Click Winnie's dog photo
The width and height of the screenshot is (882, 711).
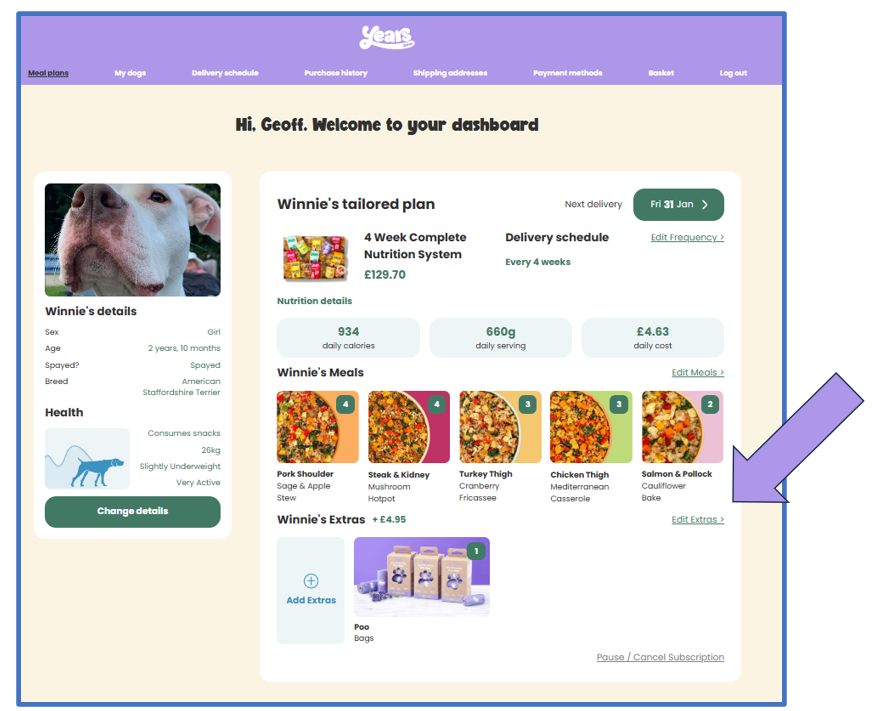click(x=133, y=240)
